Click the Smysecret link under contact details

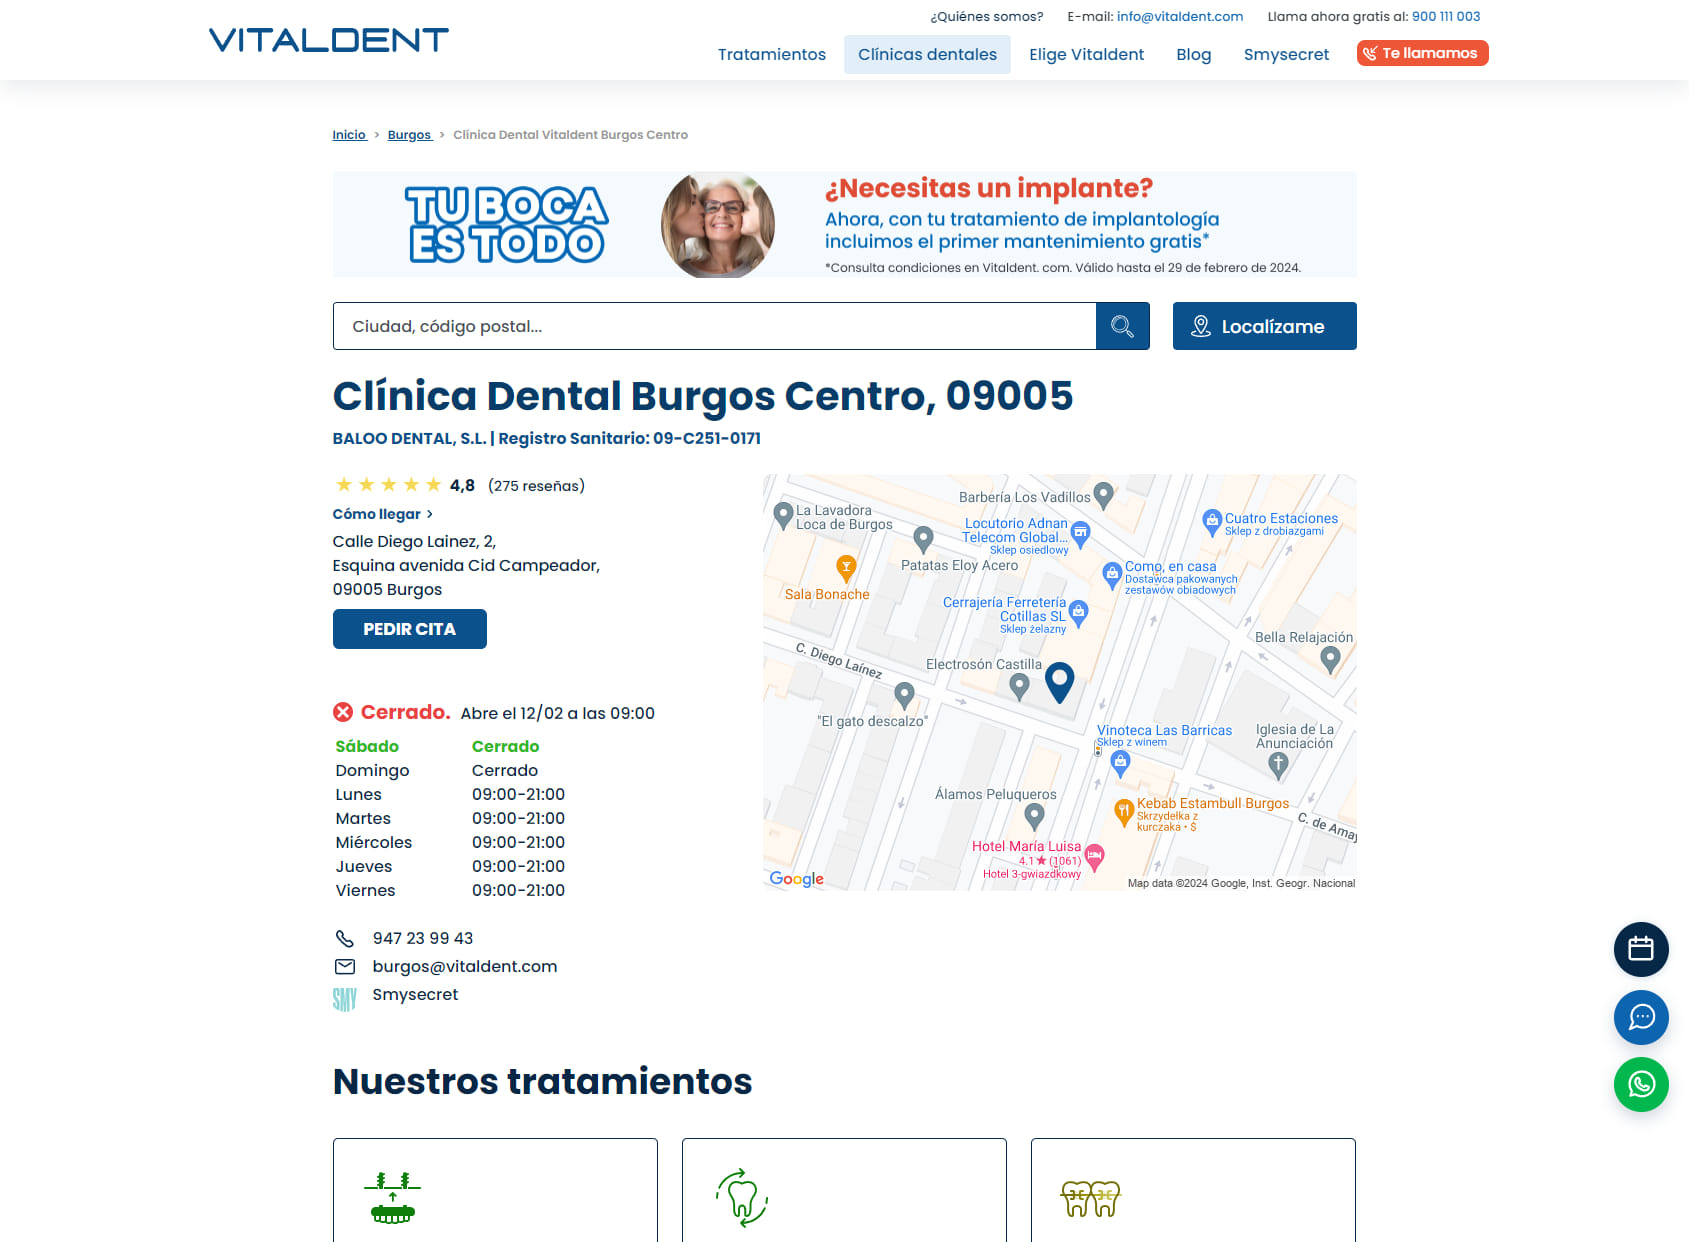coord(415,994)
